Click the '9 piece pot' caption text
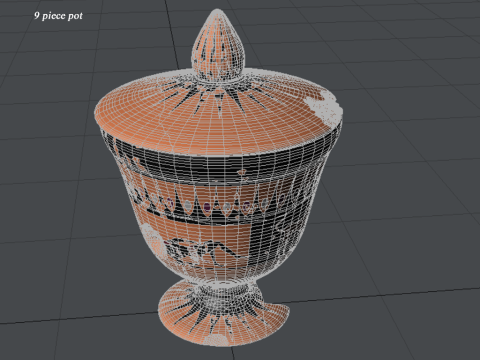Image resolution: width=480 pixels, height=360 pixels. pyautogui.click(x=58, y=16)
